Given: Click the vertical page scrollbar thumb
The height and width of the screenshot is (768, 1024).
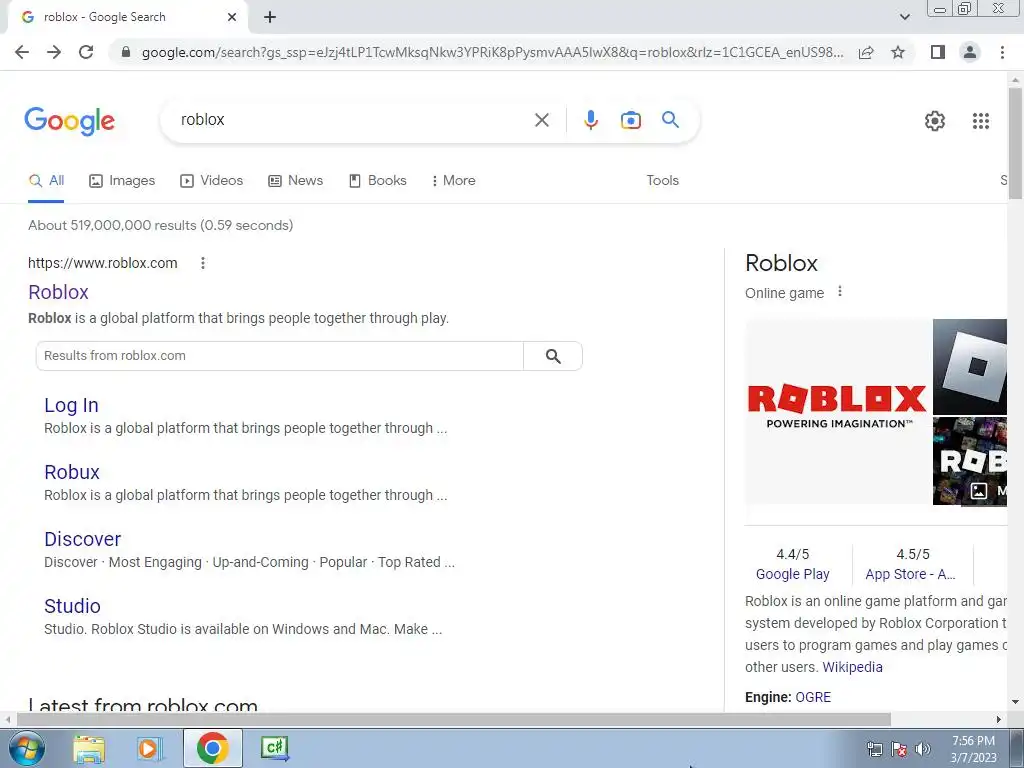Looking at the screenshot, I should (1015, 143).
